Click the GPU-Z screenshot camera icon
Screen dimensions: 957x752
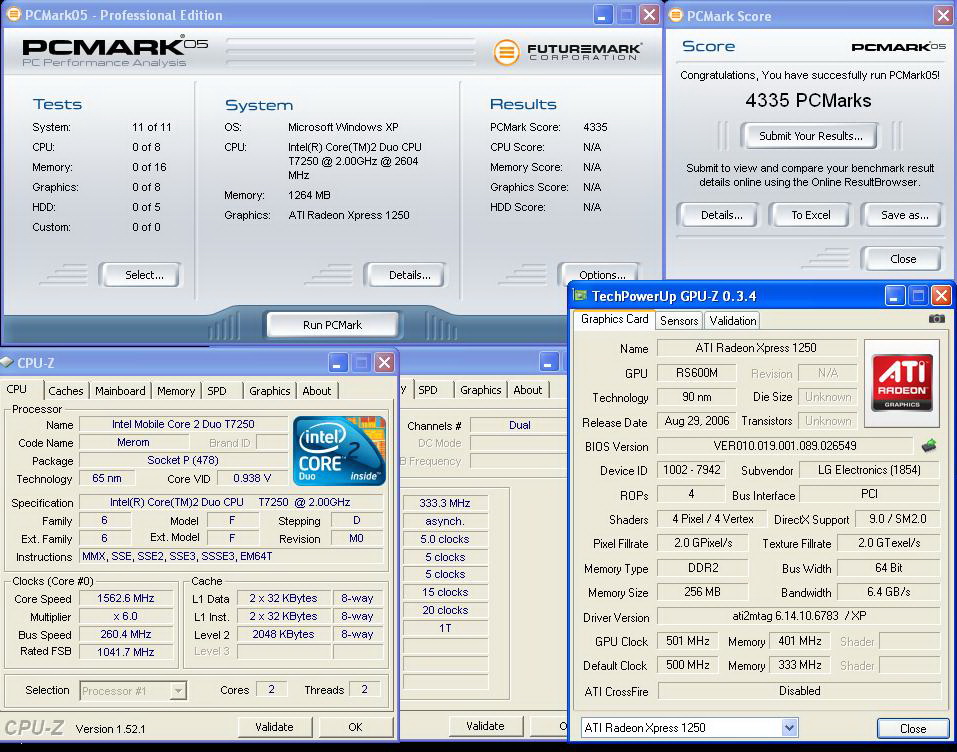[936, 319]
